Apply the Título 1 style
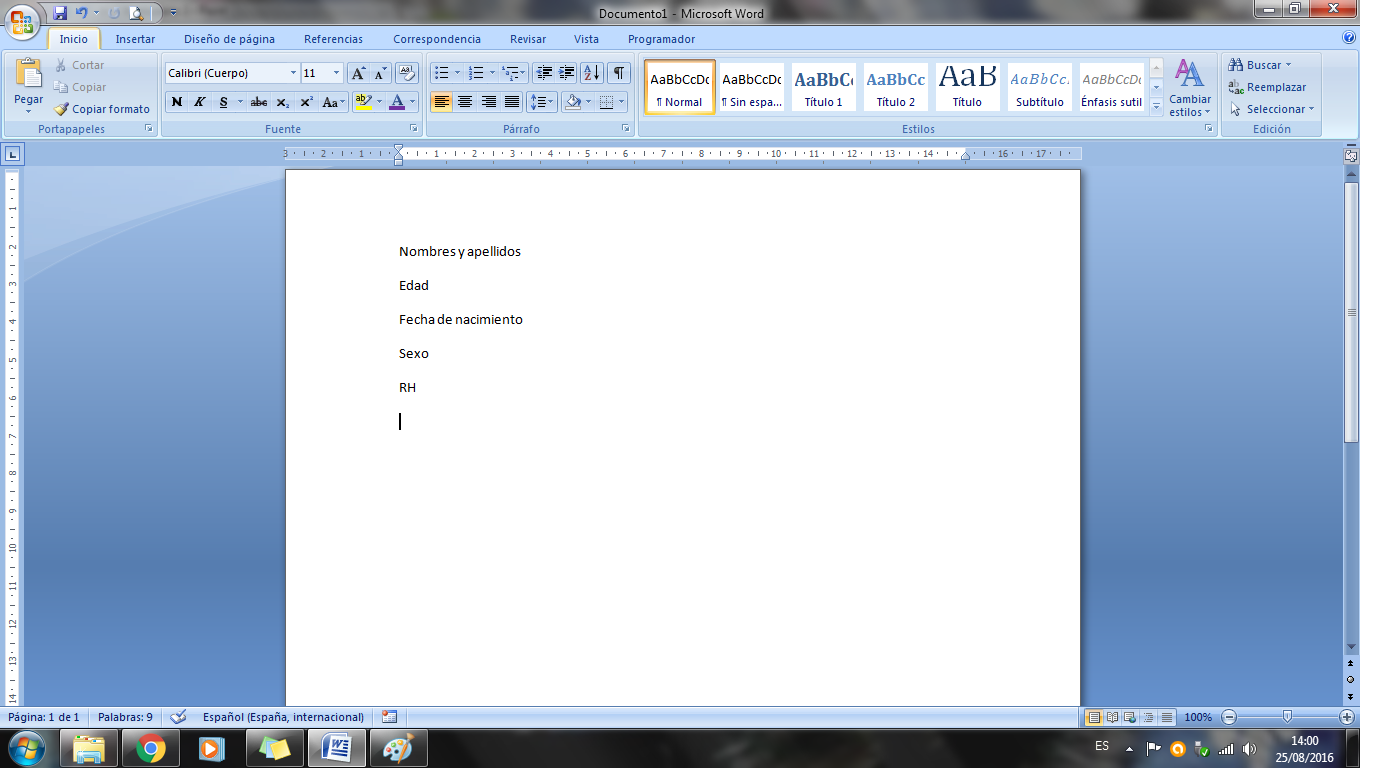The height and width of the screenshot is (768, 1376). (x=823, y=87)
